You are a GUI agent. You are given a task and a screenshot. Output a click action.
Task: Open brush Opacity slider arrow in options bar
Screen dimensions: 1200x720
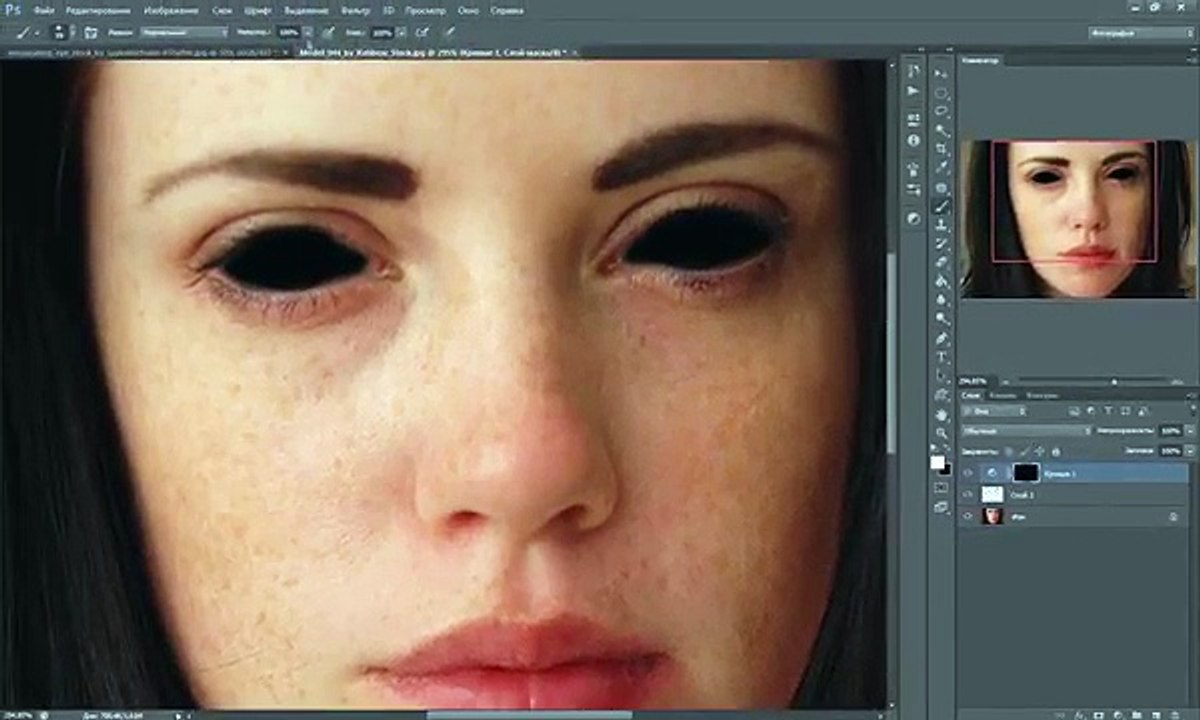[309, 33]
